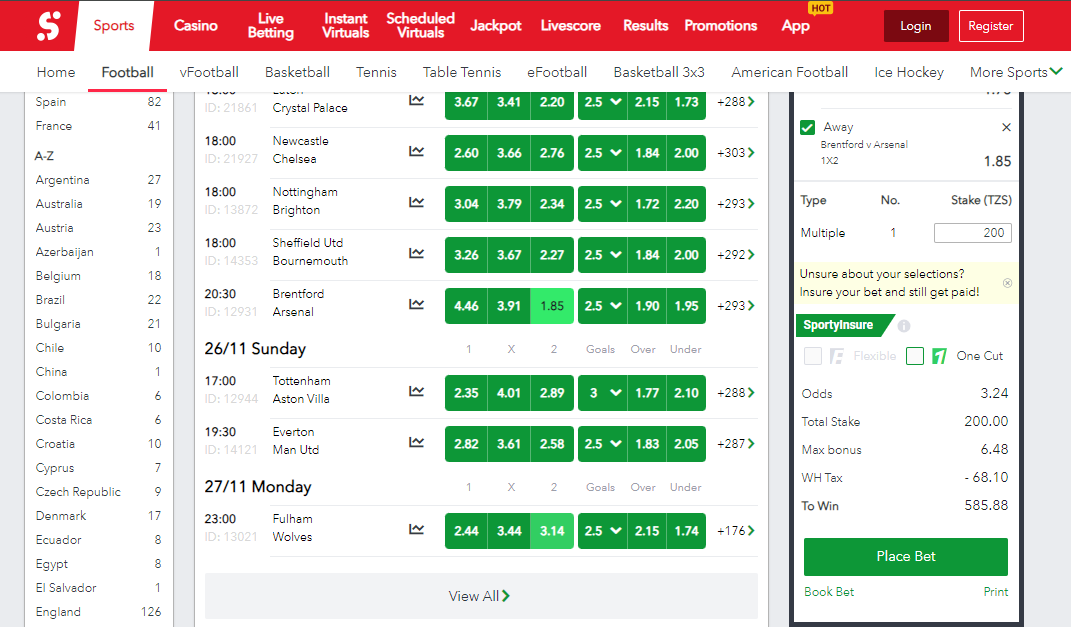This screenshot has height=627, width=1071.
Task: Expand +176 more markets for Fulham v Wolves
Action: [736, 531]
